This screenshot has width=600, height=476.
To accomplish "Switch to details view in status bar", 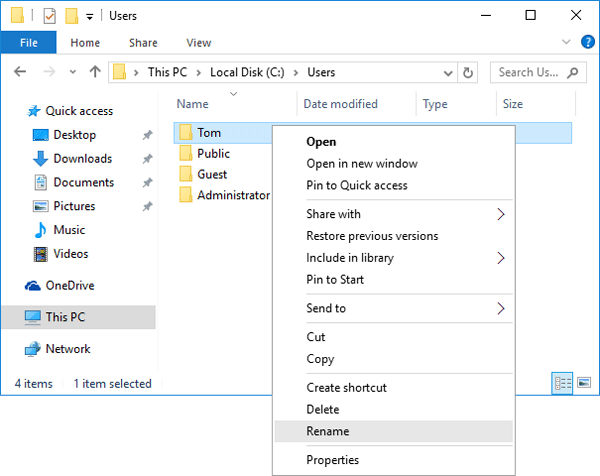I will point(562,383).
